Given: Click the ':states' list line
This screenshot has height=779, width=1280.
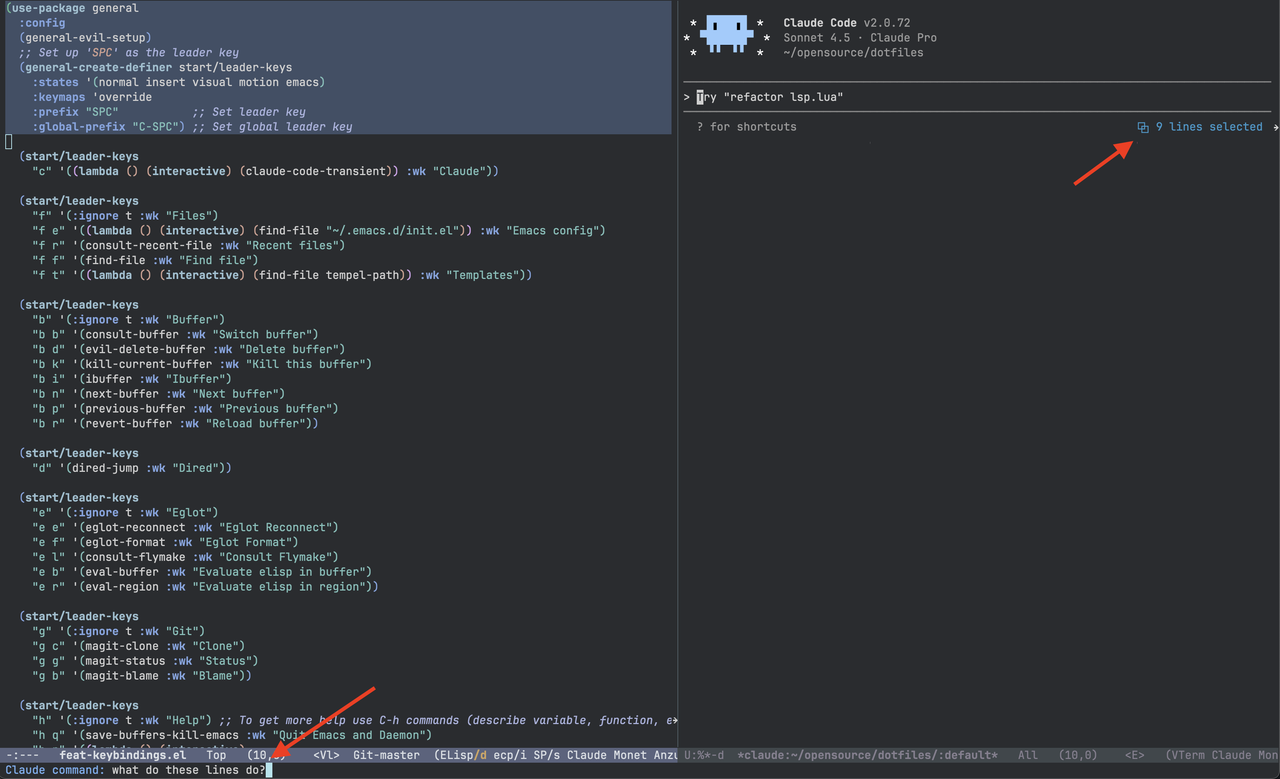Looking at the screenshot, I should click(179, 82).
